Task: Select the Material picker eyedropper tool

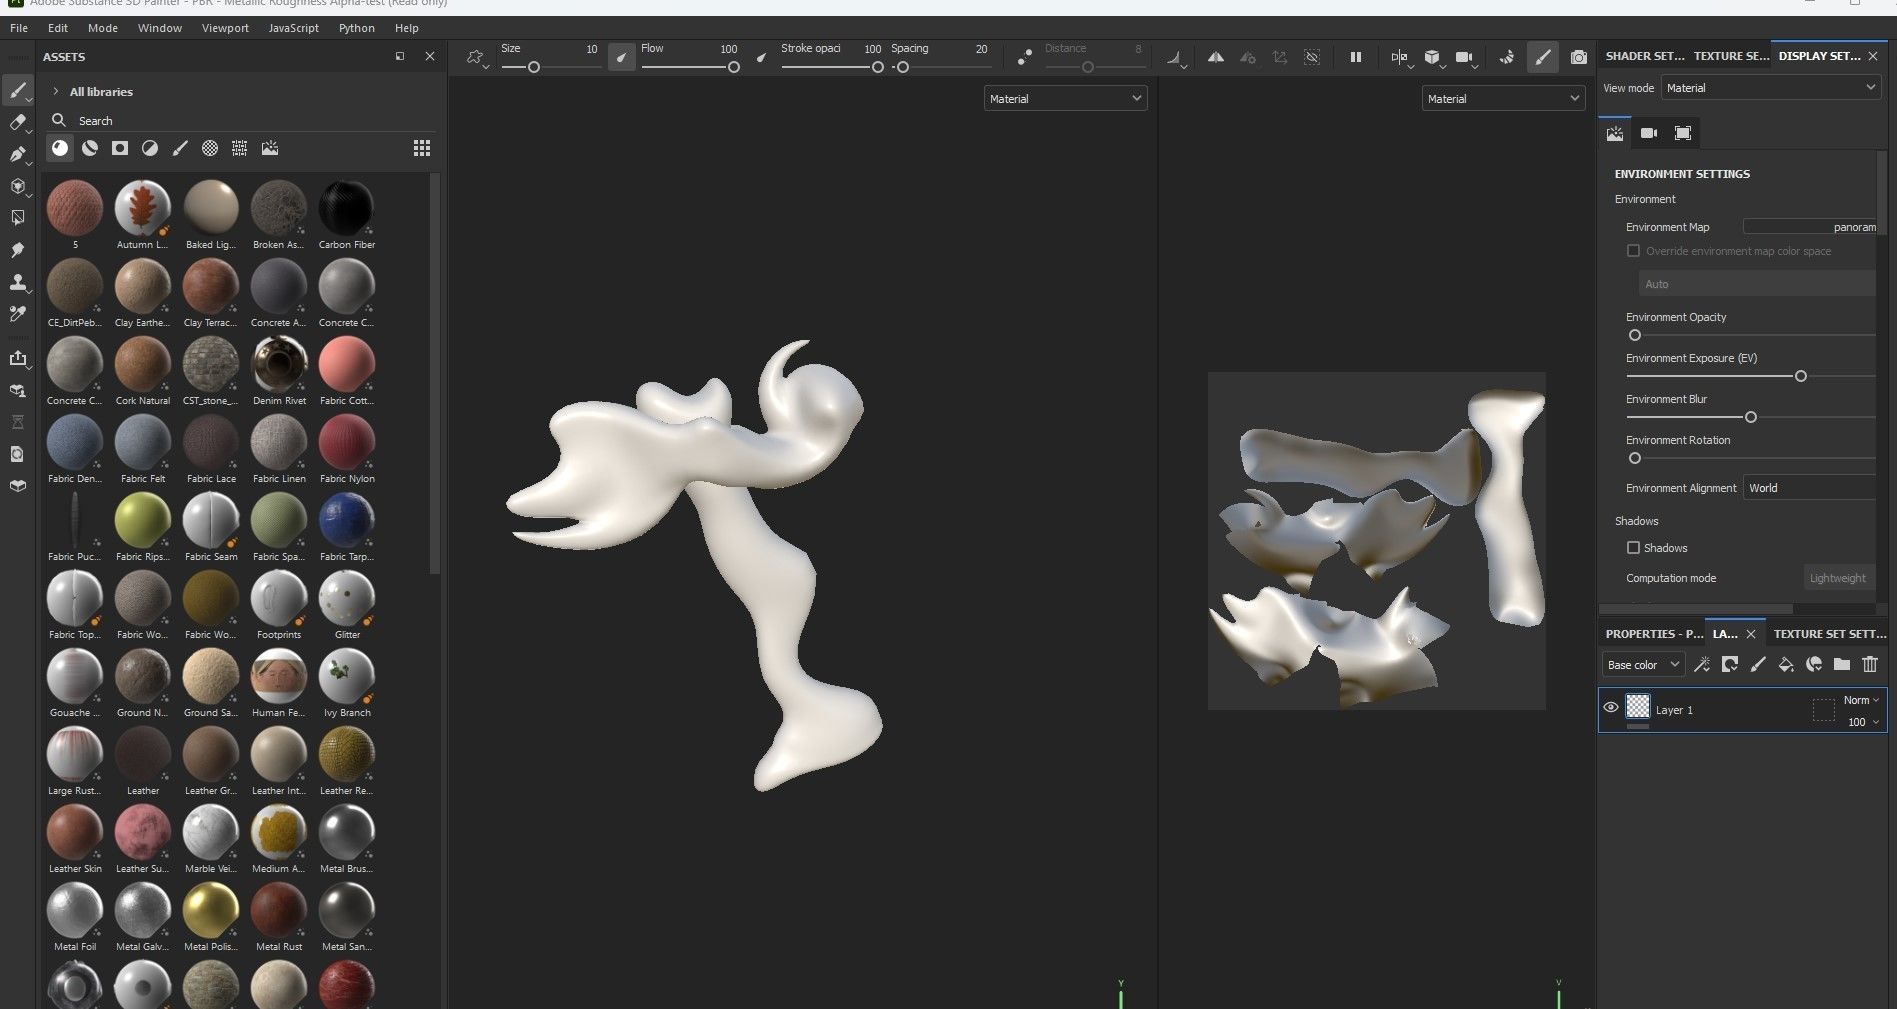Action: coord(17,314)
